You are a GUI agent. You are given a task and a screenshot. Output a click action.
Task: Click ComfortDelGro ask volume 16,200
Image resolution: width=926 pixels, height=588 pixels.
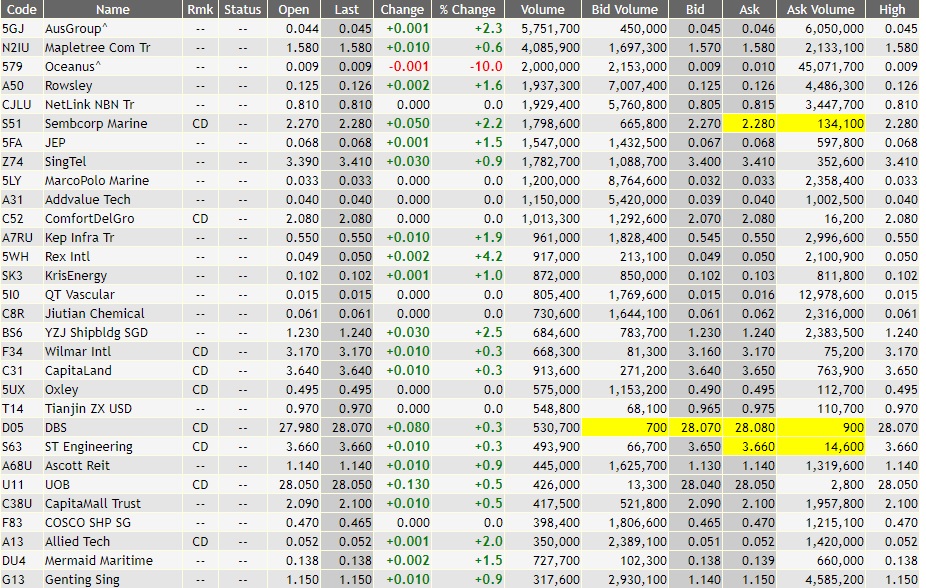coord(844,218)
